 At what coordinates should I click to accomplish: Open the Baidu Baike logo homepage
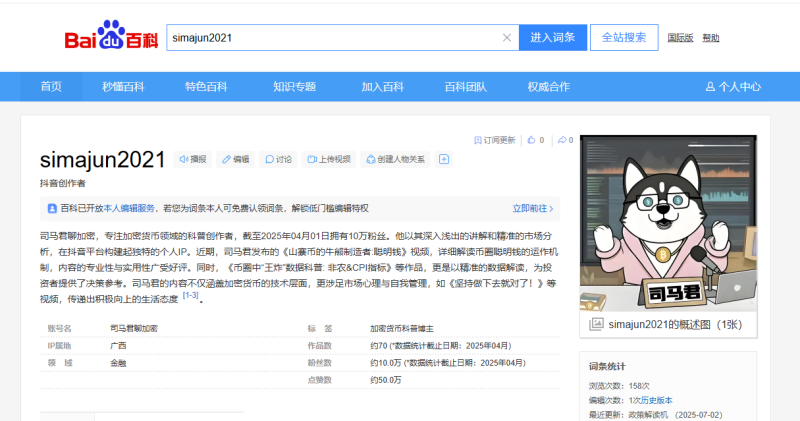tap(111, 35)
